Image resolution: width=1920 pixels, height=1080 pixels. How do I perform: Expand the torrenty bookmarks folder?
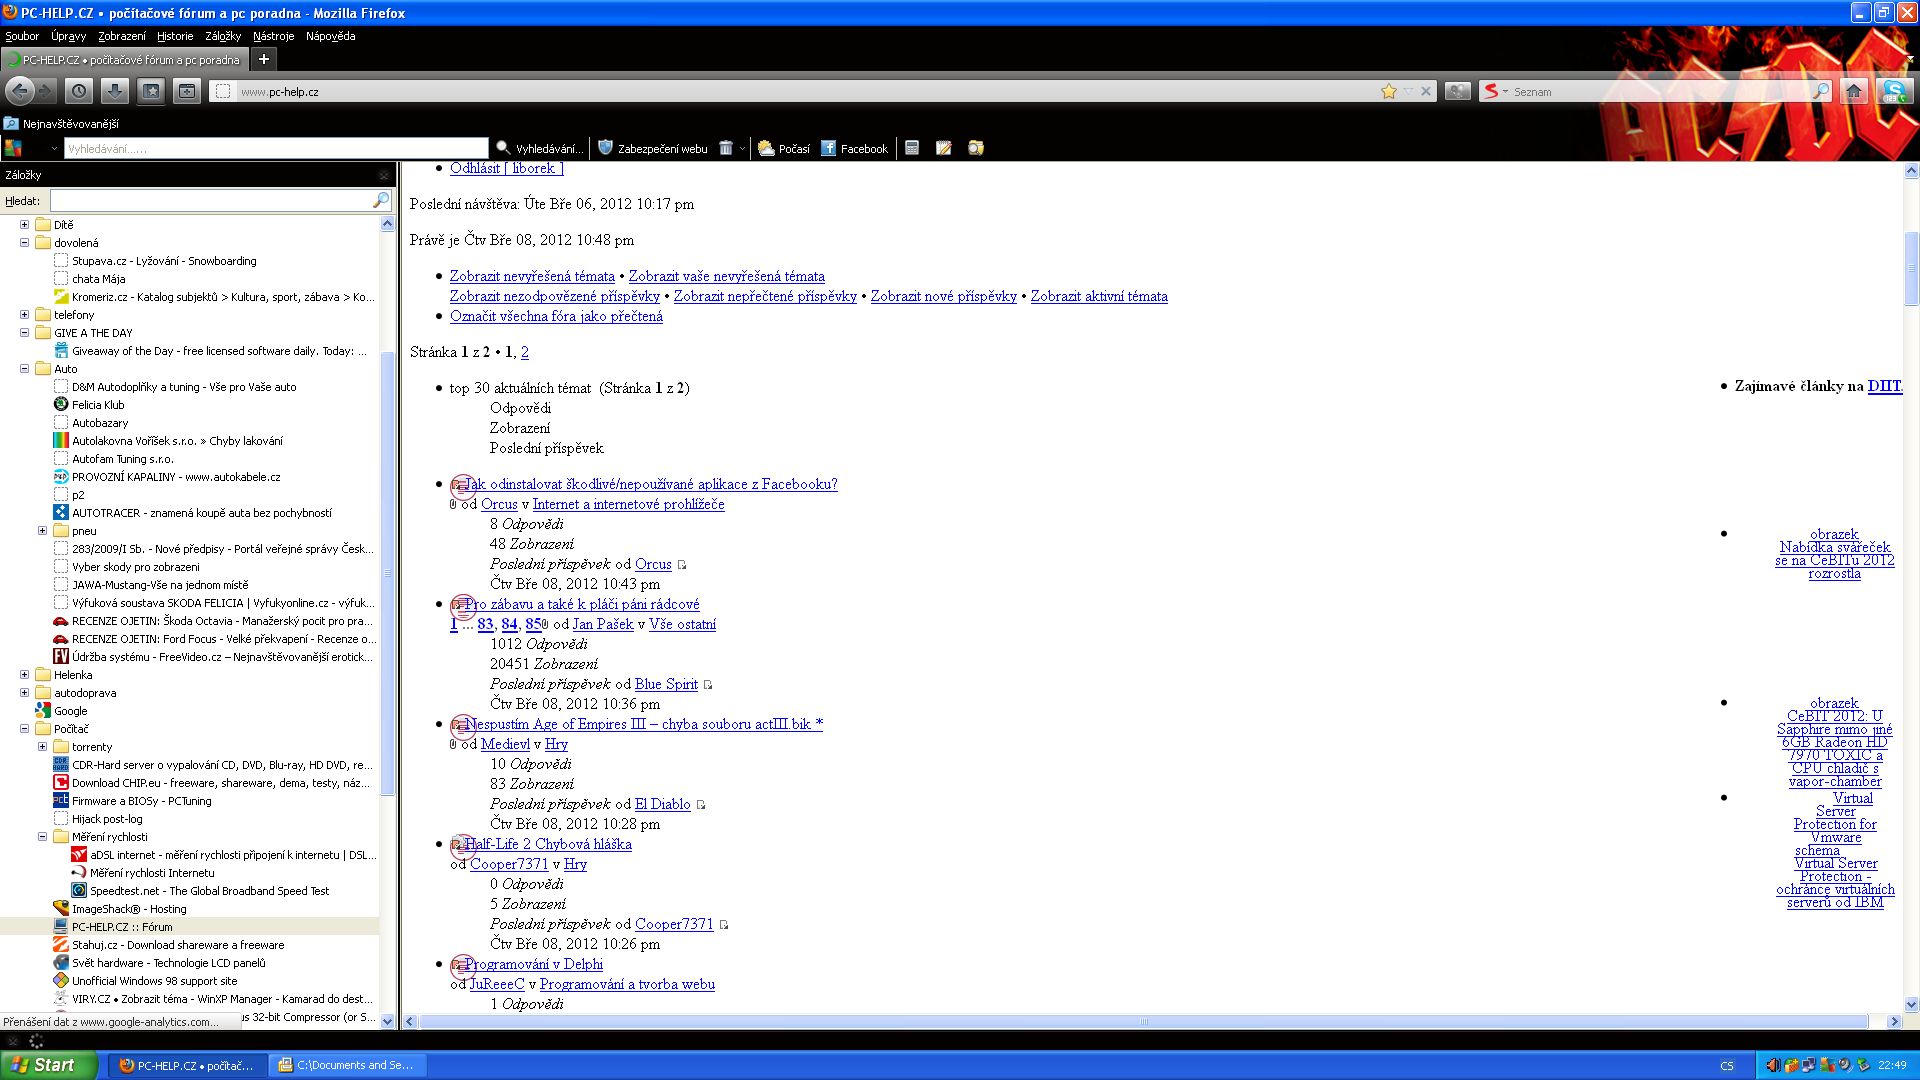(x=43, y=747)
